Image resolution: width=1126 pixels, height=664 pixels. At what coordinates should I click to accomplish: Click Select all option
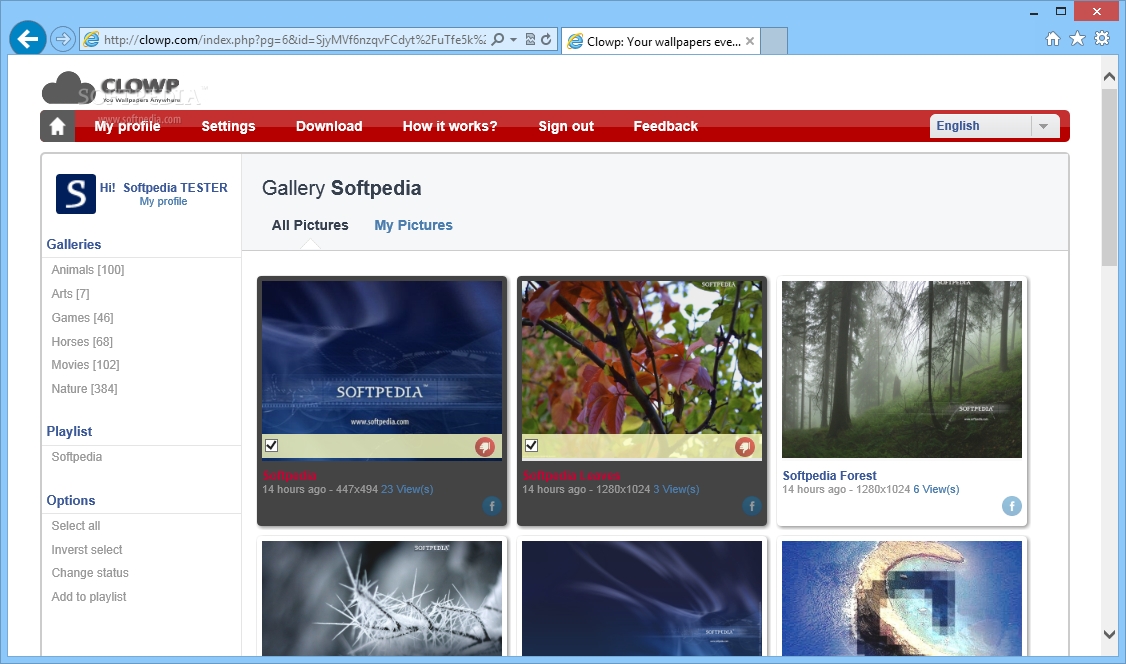(x=75, y=525)
